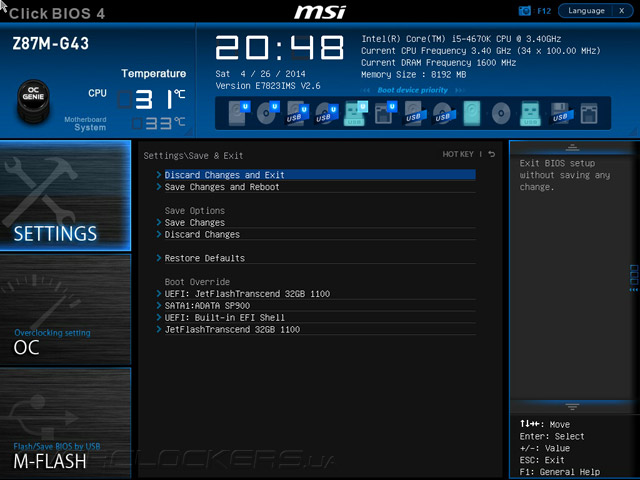The image size is (640, 480).
Task: Click the Current DRAM Frequency 1600 MHz line
Action: coord(438,63)
